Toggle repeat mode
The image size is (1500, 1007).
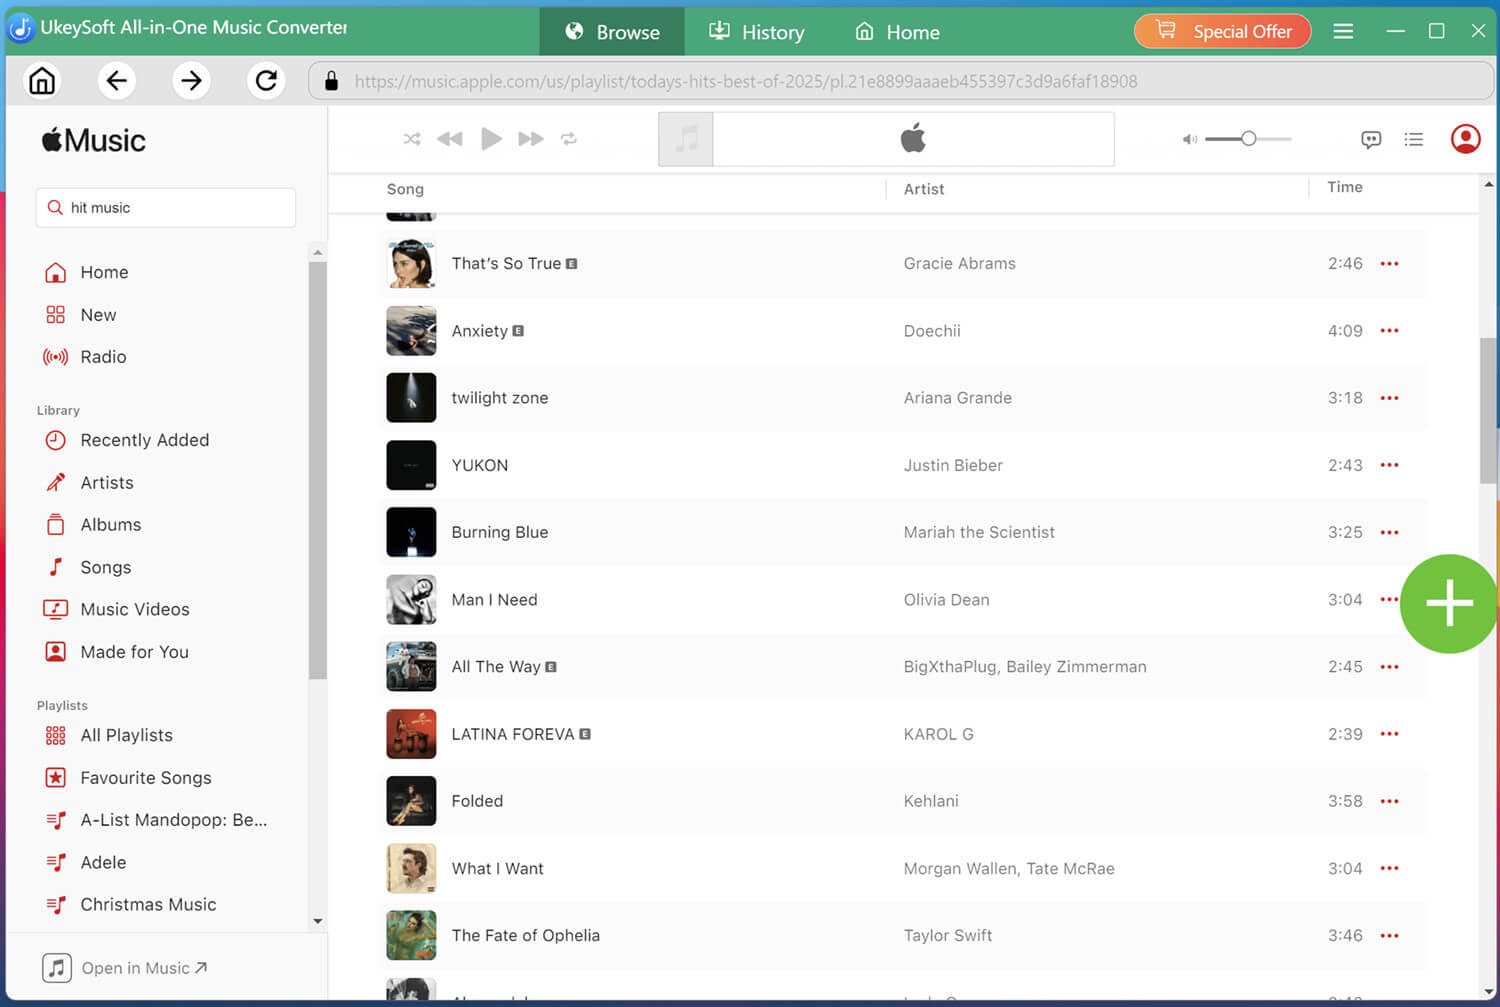(x=569, y=139)
